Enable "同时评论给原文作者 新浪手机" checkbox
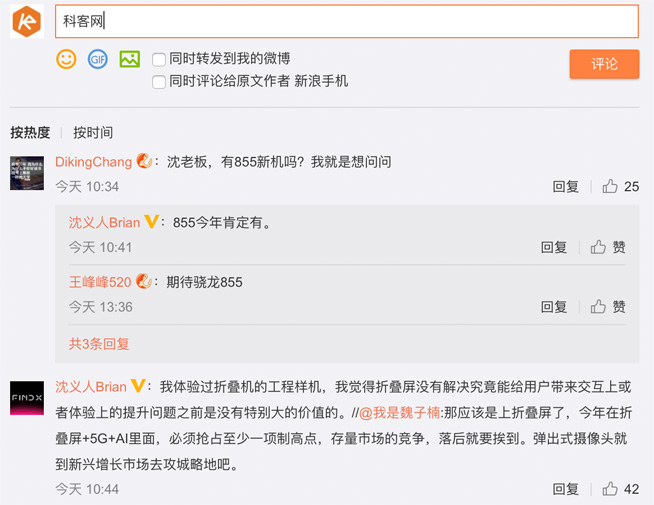The width and height of the screenshot is (654, 505). pos(159,82)
